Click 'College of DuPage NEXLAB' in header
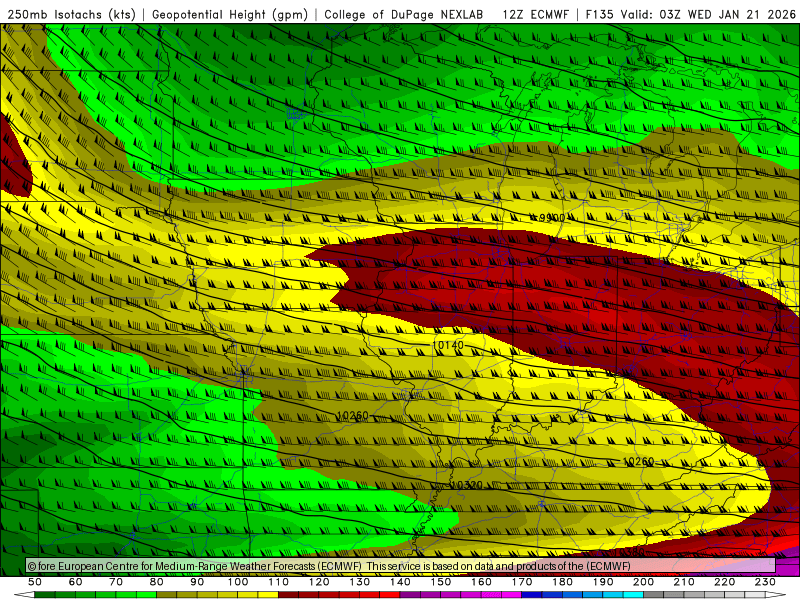Viewport: 800px width, 600px height. [x=404, y=14]
